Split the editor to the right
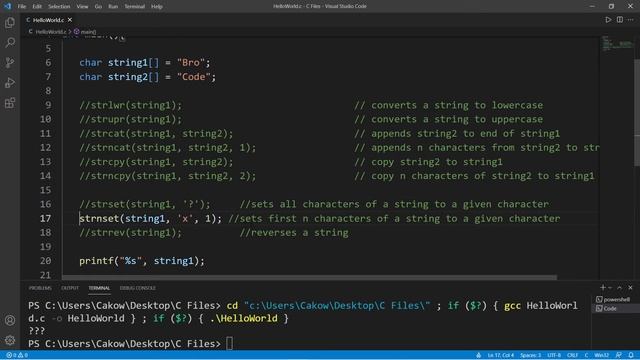 coord(620,20)
